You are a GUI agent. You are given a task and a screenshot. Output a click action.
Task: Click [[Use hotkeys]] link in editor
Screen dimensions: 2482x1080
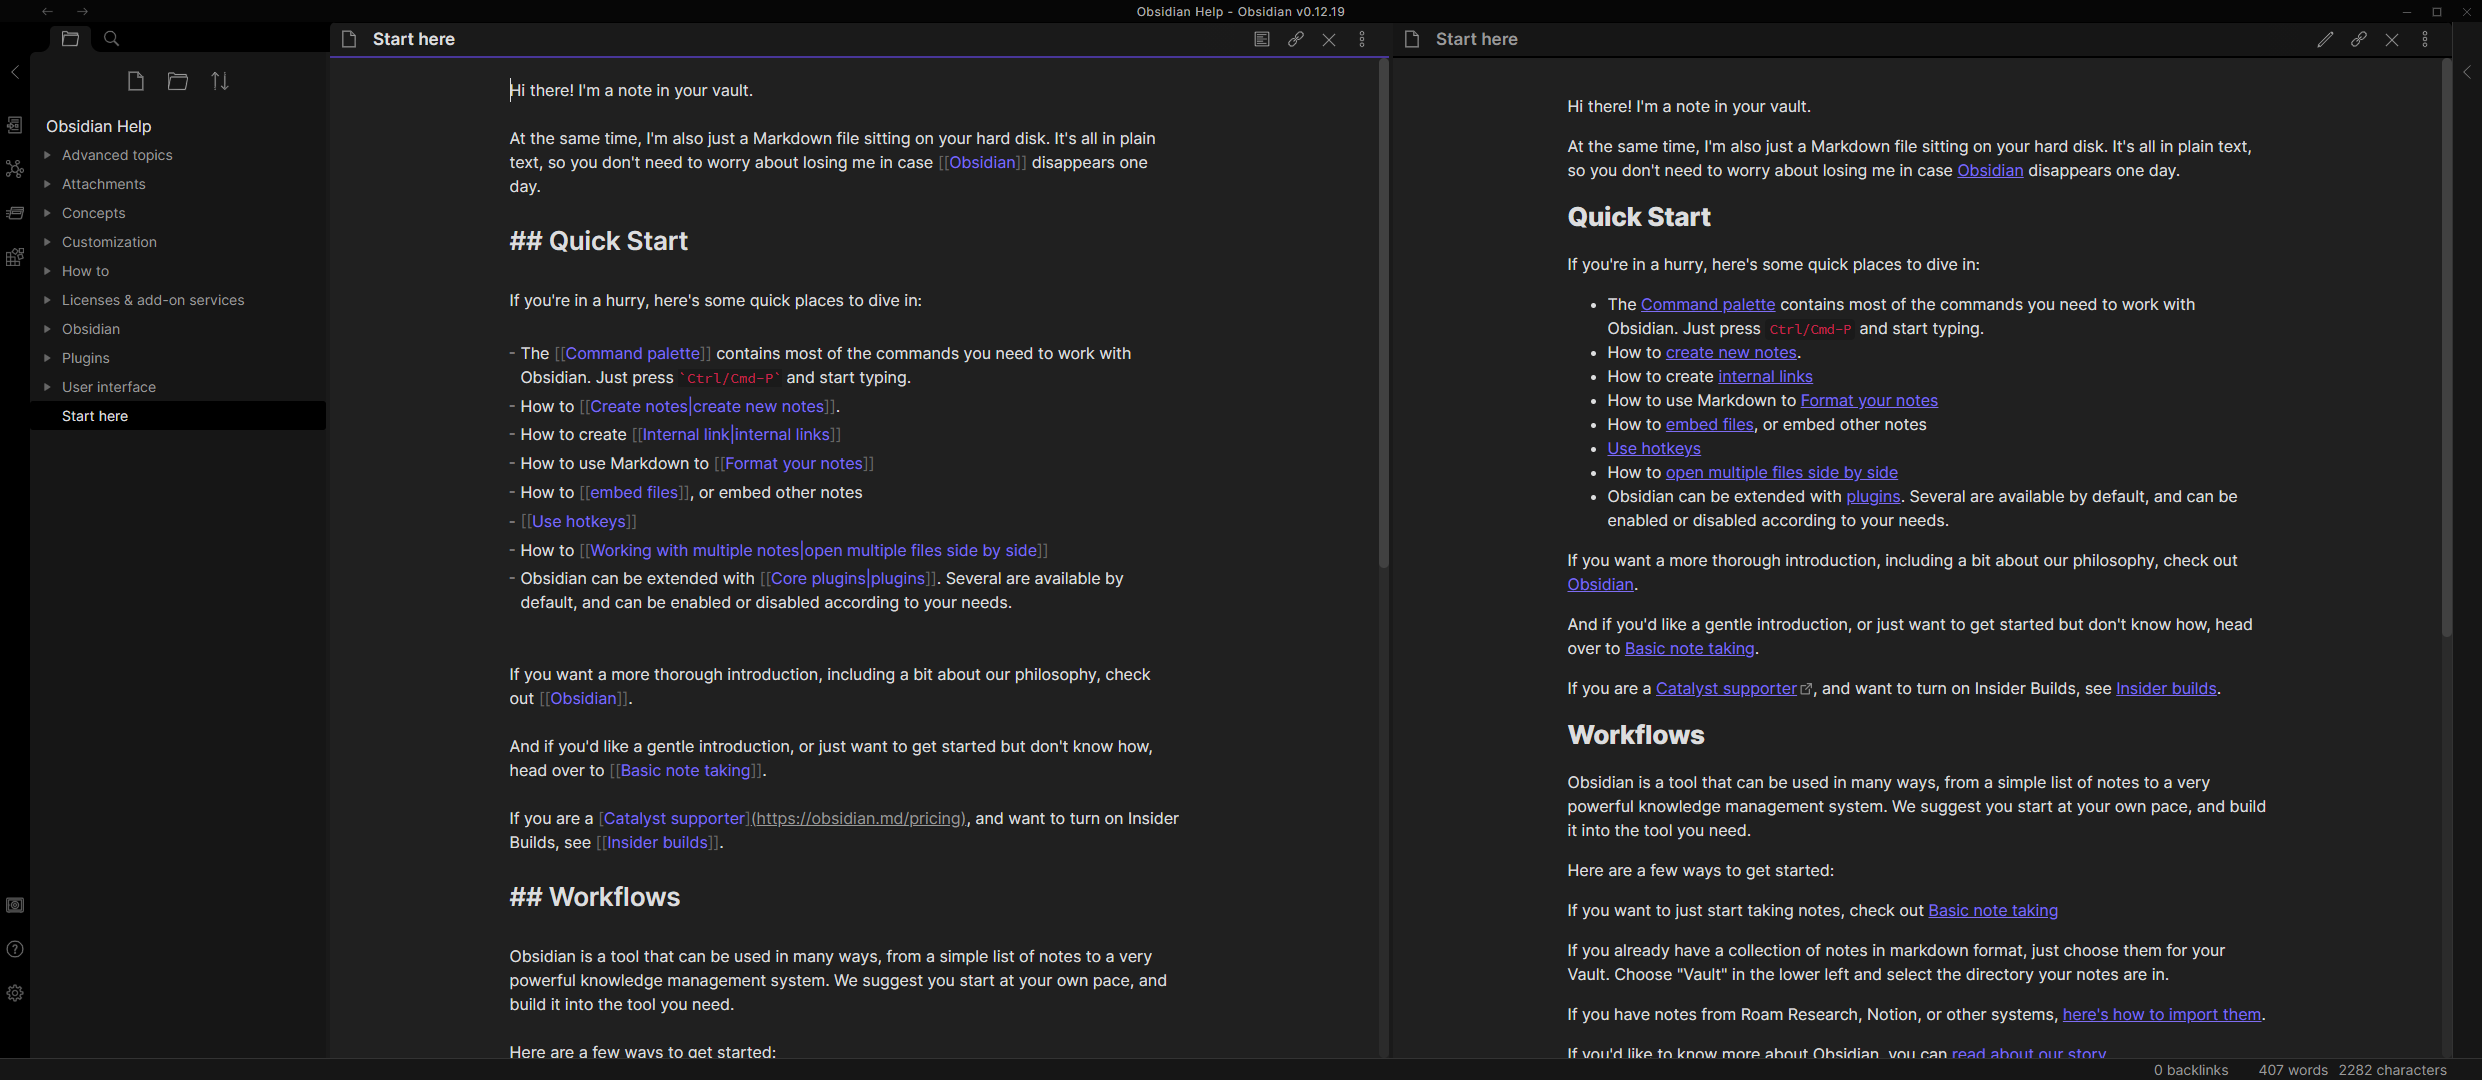[x=578, y=521]
